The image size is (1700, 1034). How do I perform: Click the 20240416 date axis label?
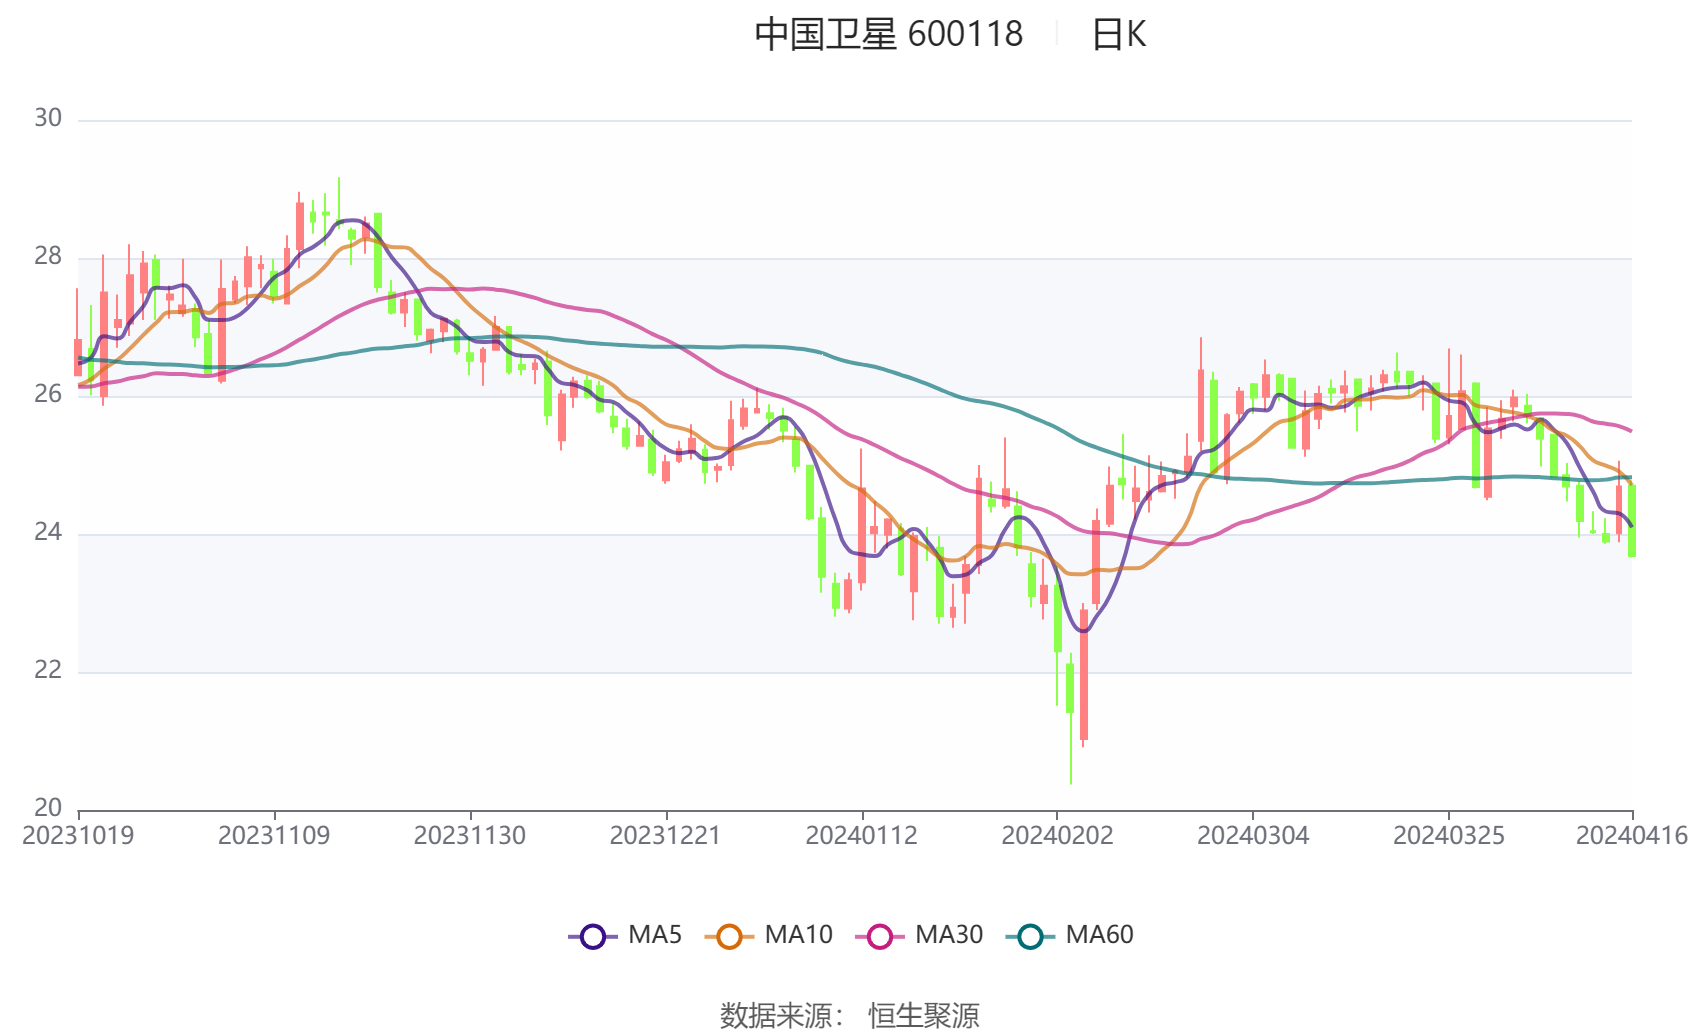pyautogui.click(x=1631, y=836)
